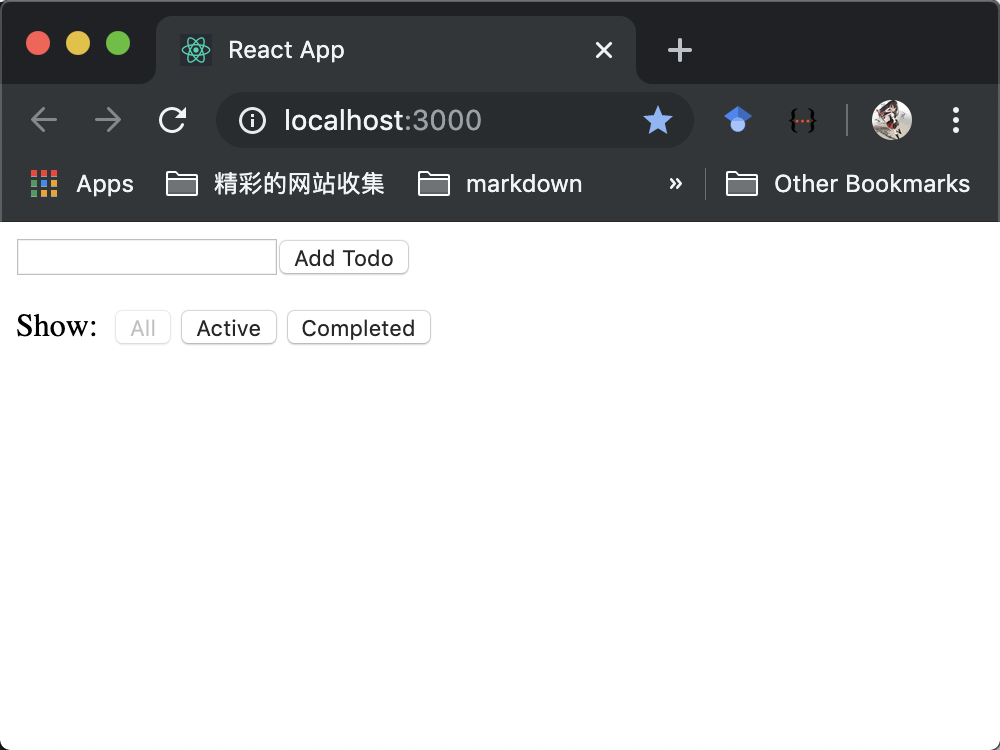Open the Apps grid shortcut
This screenshot has height=750, width=1000.
82,184
